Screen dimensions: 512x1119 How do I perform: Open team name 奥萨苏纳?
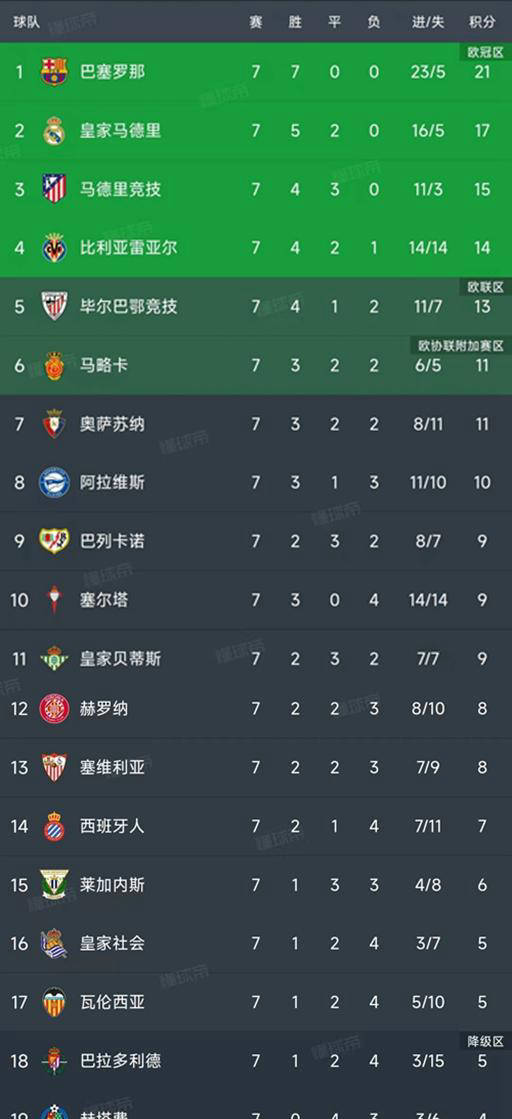pyautogui.click(x=112, y=424)
